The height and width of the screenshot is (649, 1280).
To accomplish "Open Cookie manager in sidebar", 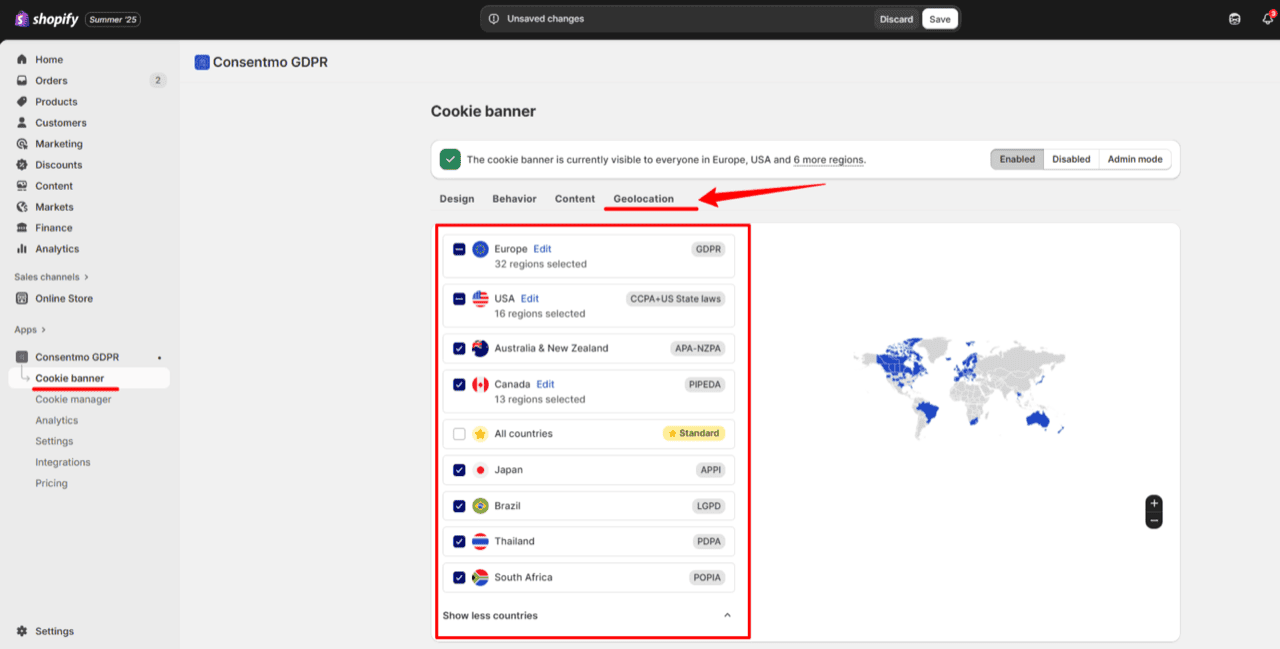I will click(73, 400).
